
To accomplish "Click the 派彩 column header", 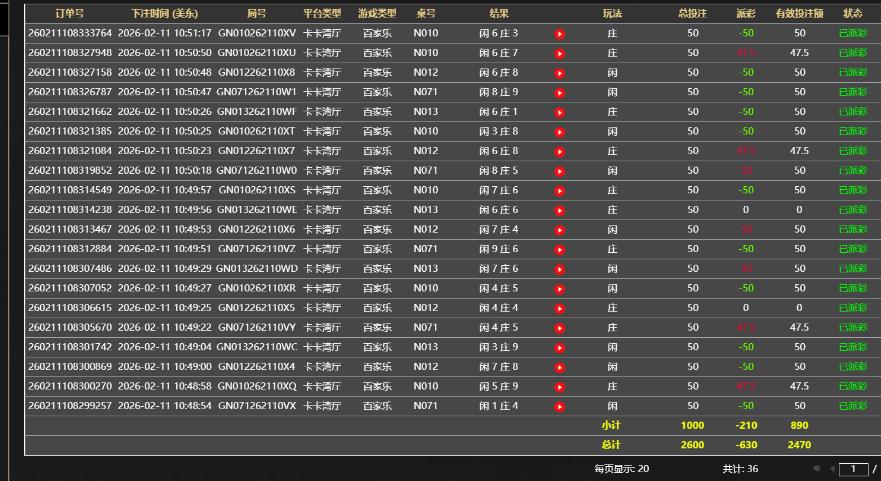I will [x=745, y=14].
